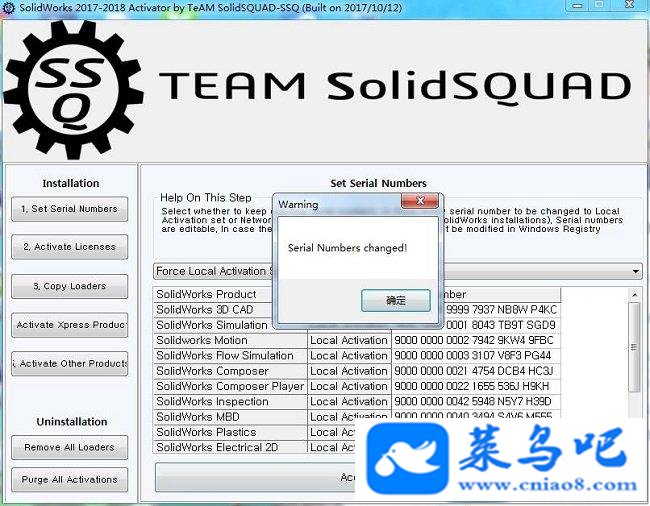Viewport: 650px width, 506px height.
Task: Edit serial number 9000 0000 0022 1655 536J H9KH
Action: click(476, 386)
